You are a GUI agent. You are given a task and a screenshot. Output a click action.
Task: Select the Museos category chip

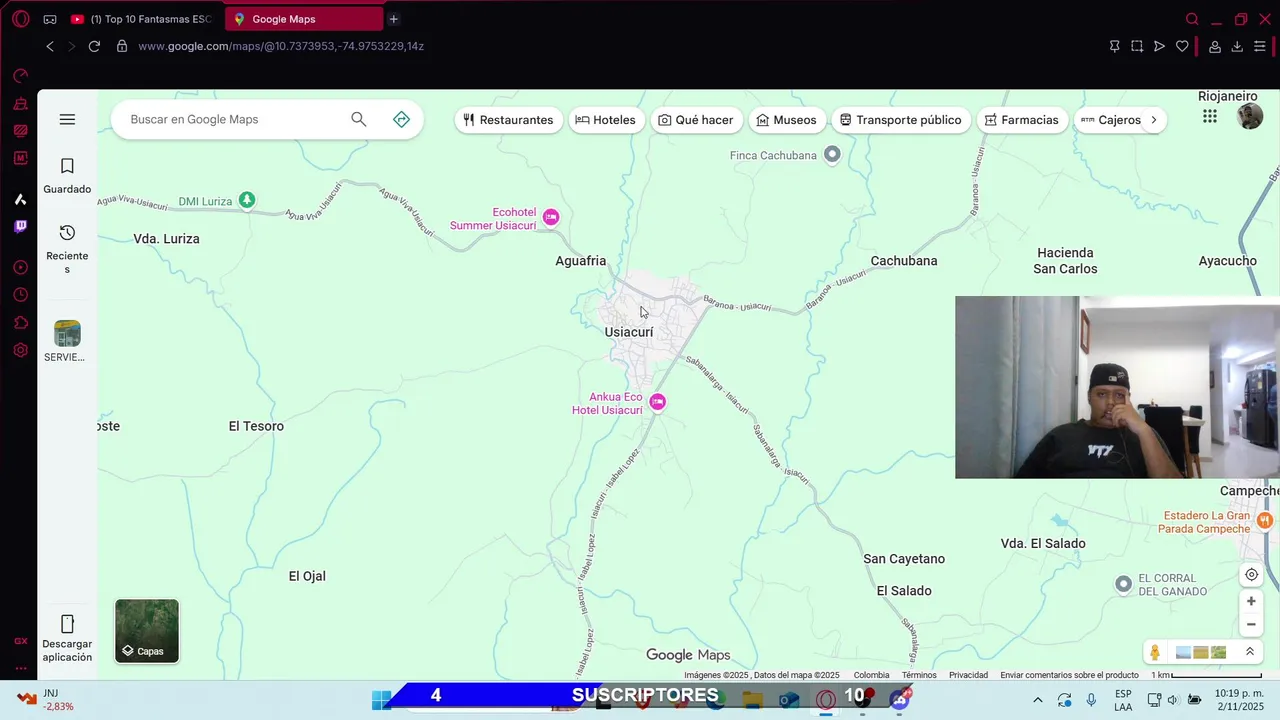coord(786,120)
